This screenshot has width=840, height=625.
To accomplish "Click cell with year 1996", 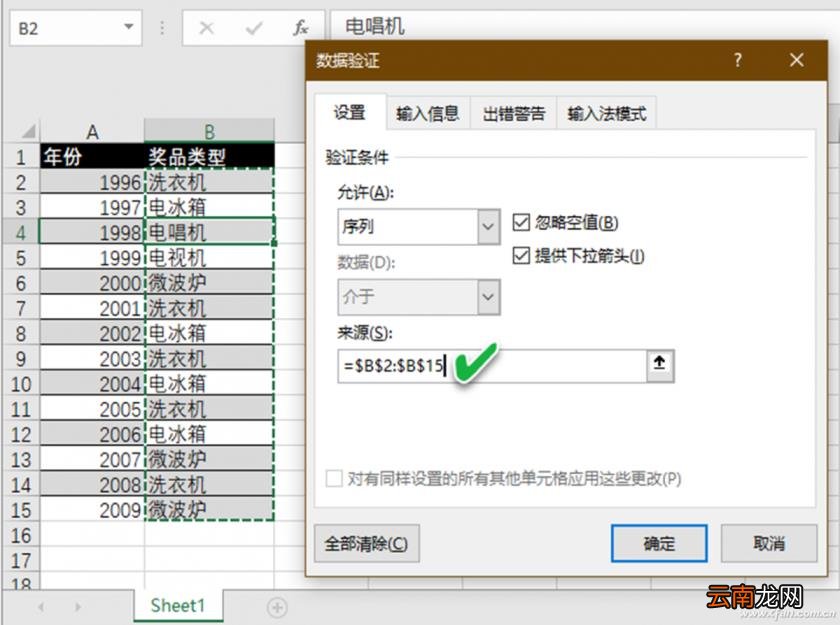I will [92, 182].
